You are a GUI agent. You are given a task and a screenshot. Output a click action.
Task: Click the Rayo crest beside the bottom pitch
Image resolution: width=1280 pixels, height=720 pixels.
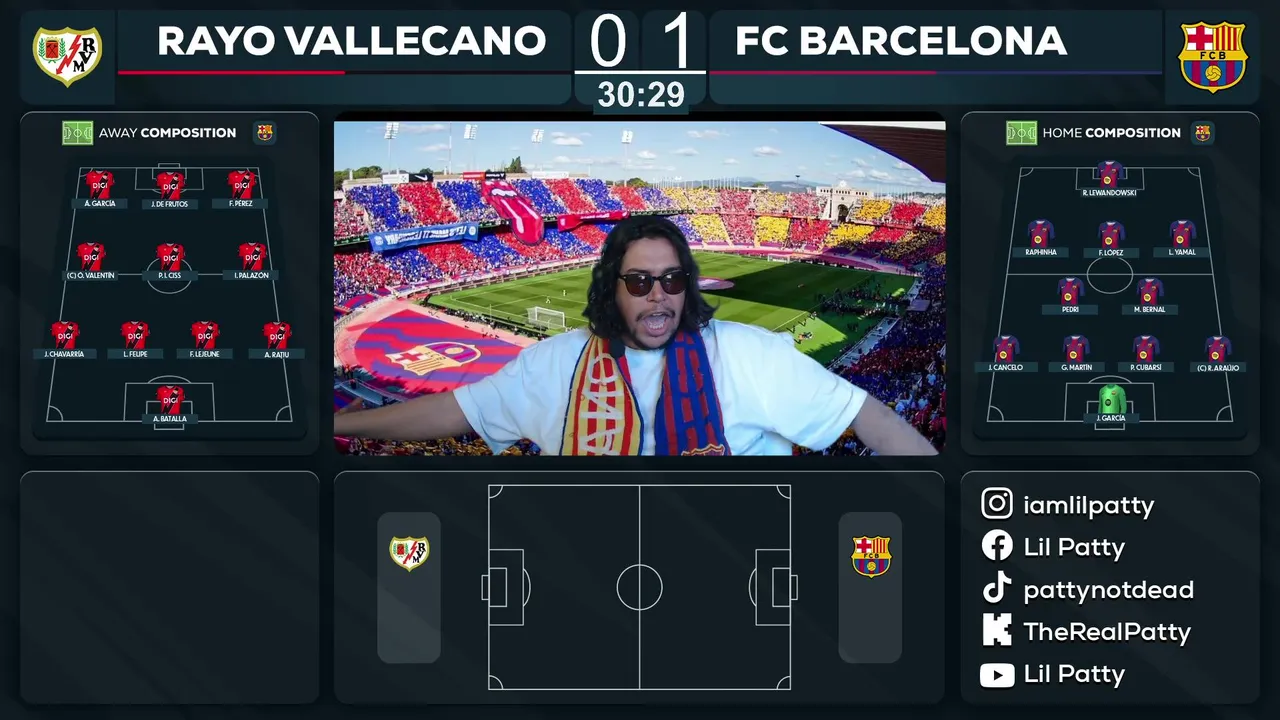point(409,553)
